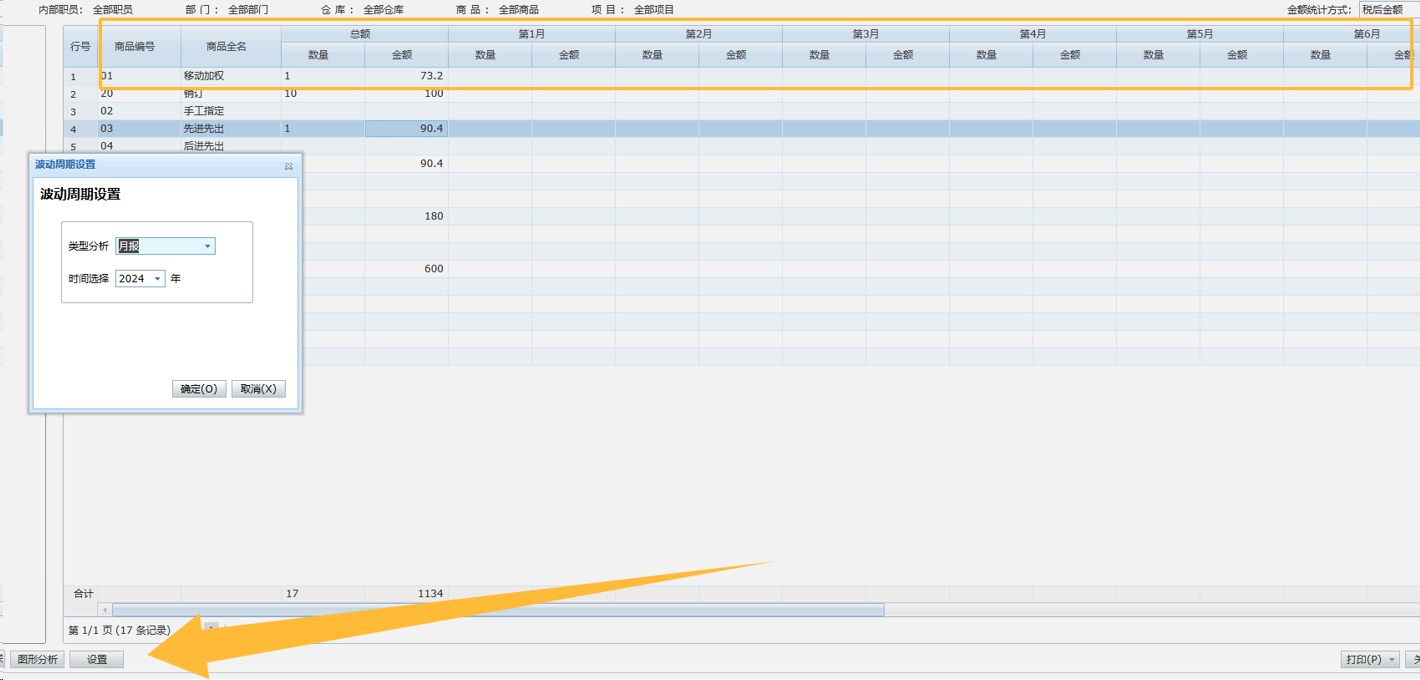Select the 商品全名 column header
The width and height of the screenshot is (1420, 680).
(227, 46)
